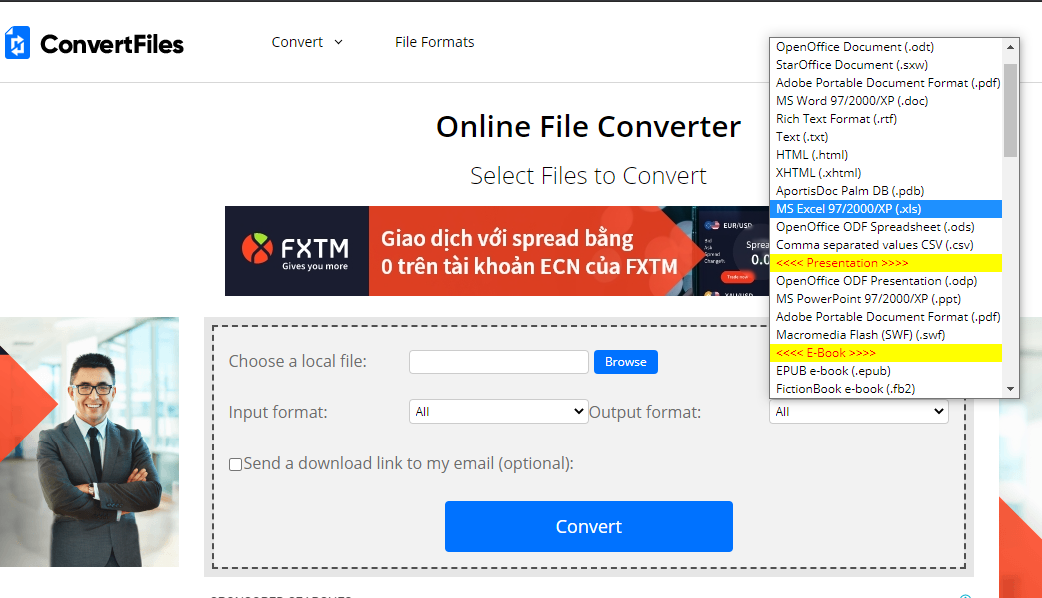Image resolution: width=1042 pixels, height=598 pixels.
Task: Open the Input format dropdown
Action: (498, 412)
